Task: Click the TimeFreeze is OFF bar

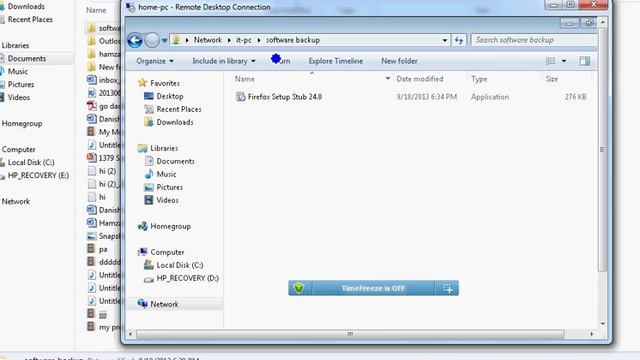Action: (x=373, y=288)
